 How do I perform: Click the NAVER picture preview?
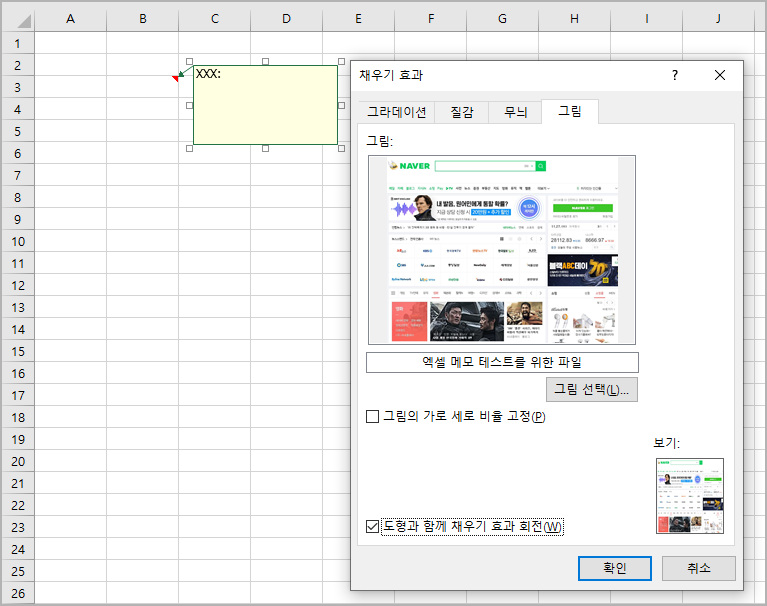click(x=502, y=250)
